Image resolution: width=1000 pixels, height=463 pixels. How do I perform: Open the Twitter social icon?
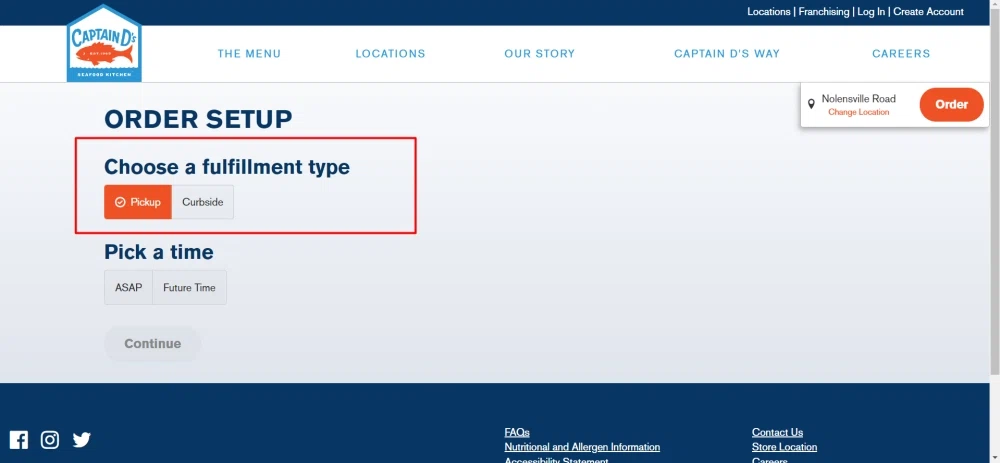click(82, 439)
